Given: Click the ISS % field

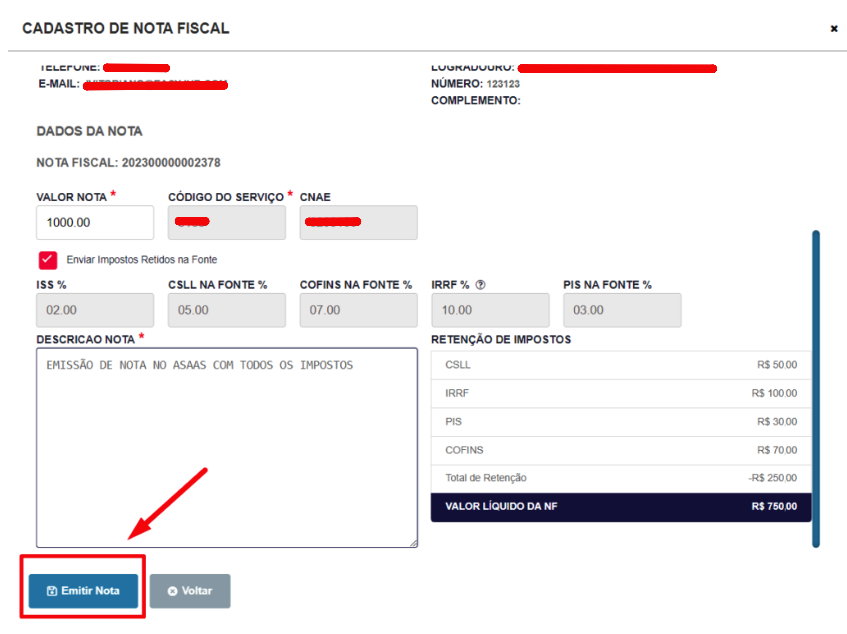Looking at the screenshot, I should pos(95,310).
